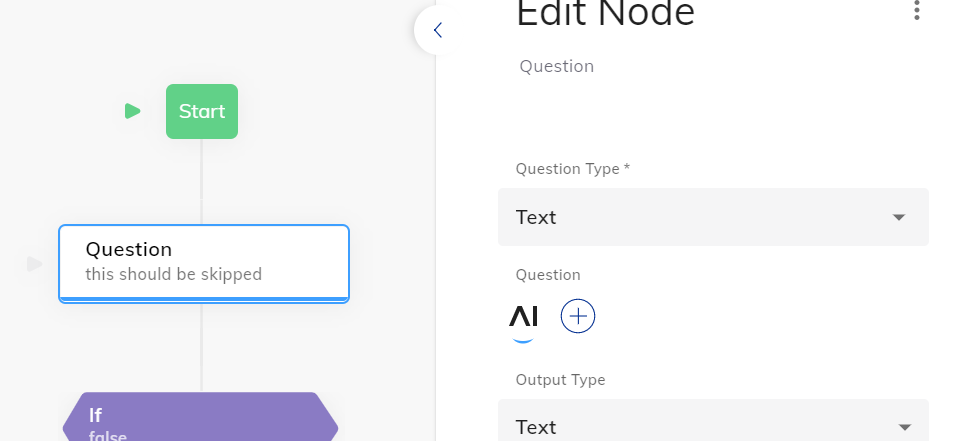Click the Output Type dropdown arrow

point(905,428)
